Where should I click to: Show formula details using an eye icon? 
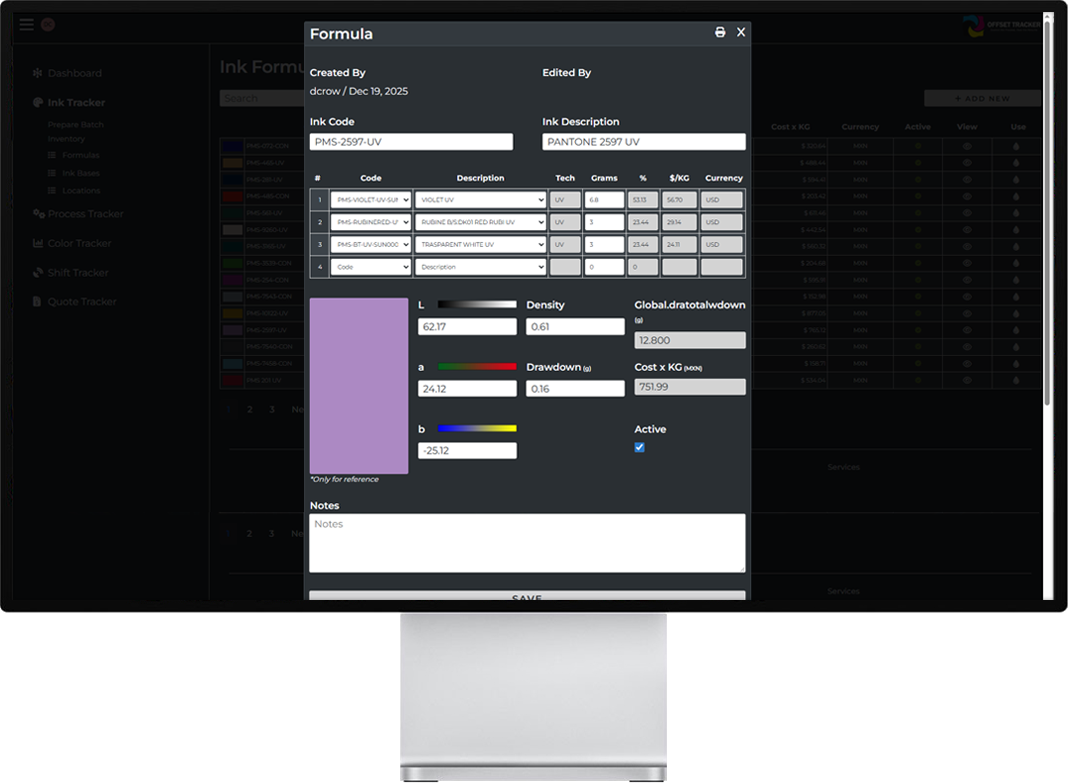(966, 146)
